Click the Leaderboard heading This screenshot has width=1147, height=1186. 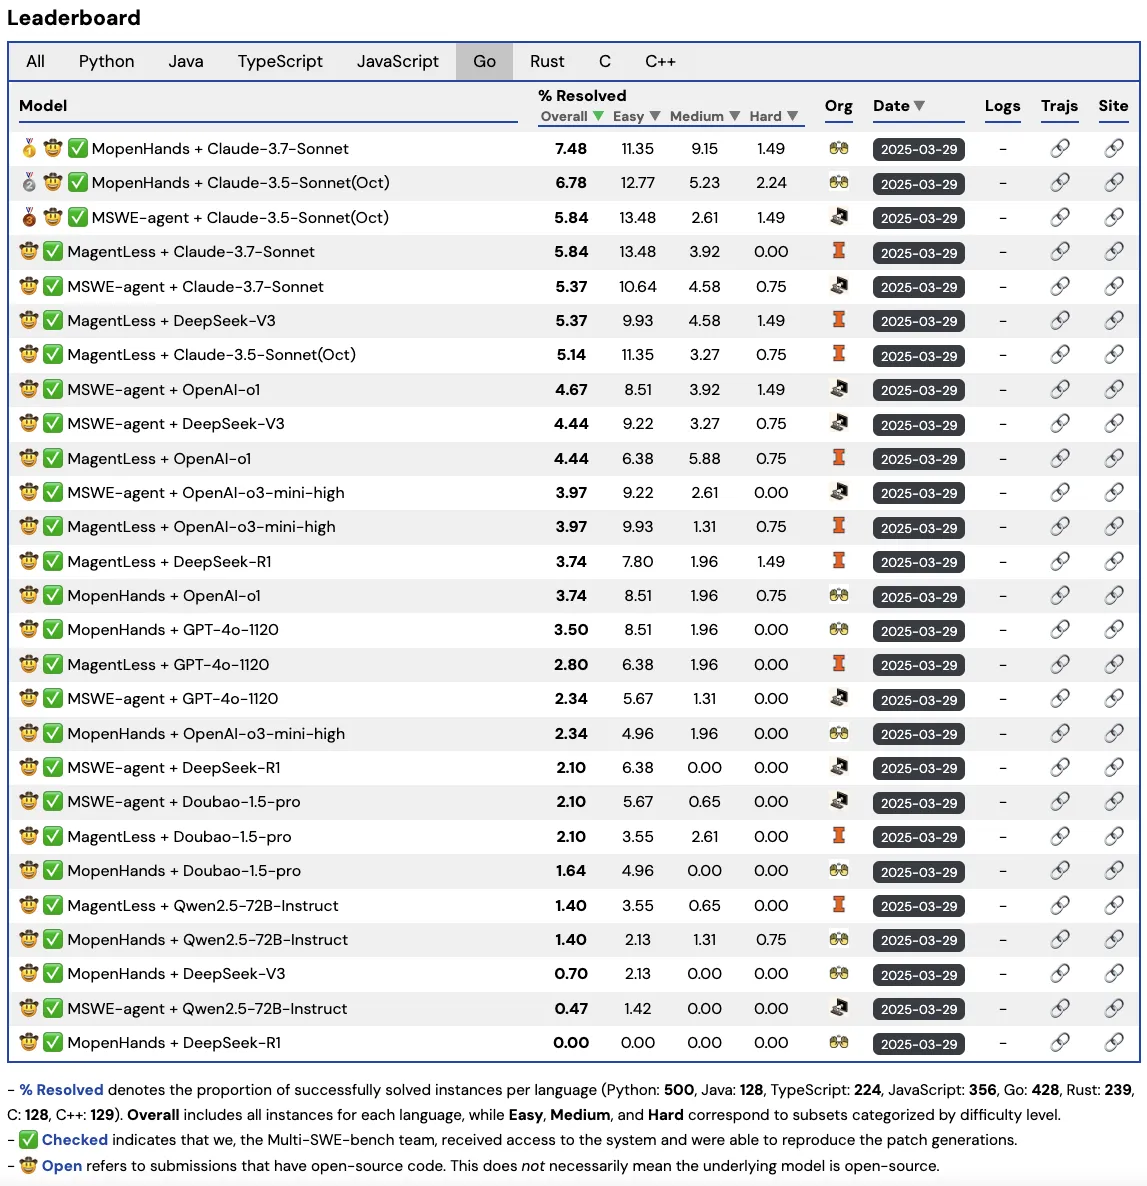(x=73, y=17)
